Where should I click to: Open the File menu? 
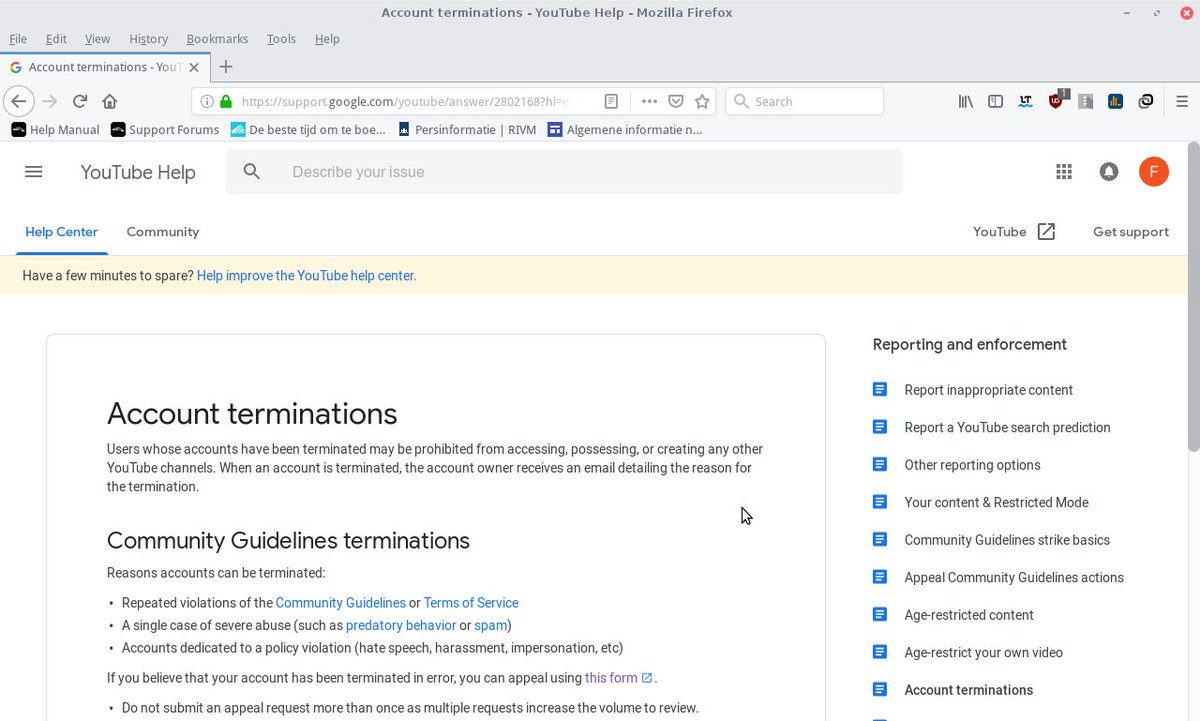(x=18, y=39)
